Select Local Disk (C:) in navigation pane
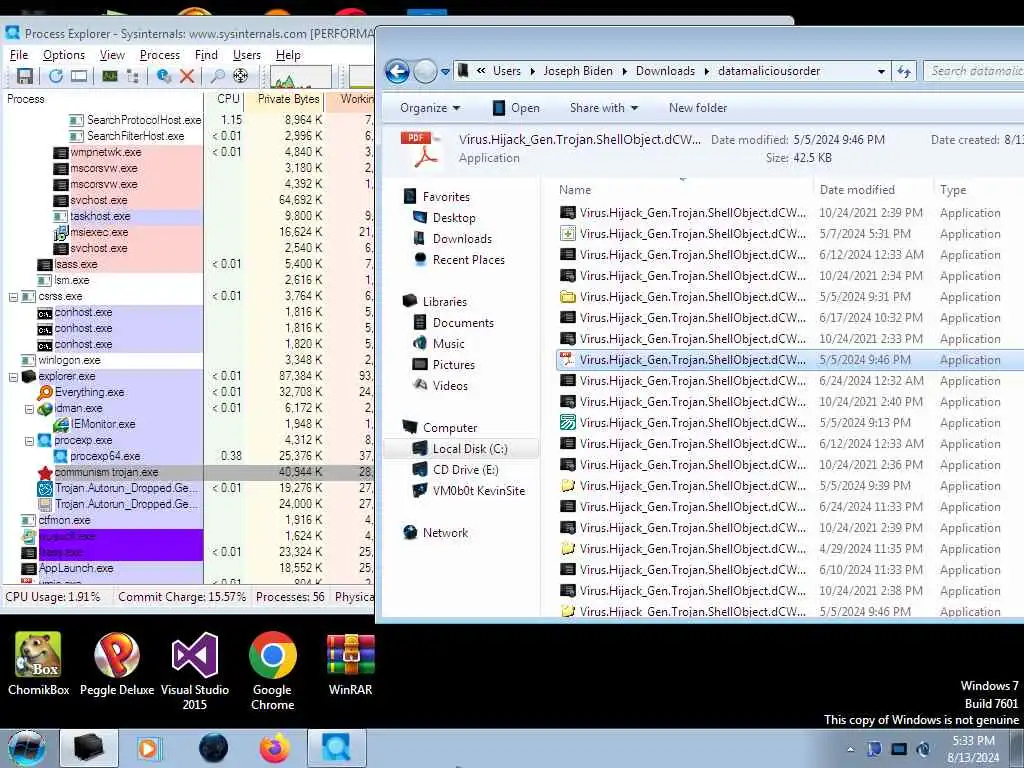The height and width of the screenshot is (768, 1024). [470, 449]
